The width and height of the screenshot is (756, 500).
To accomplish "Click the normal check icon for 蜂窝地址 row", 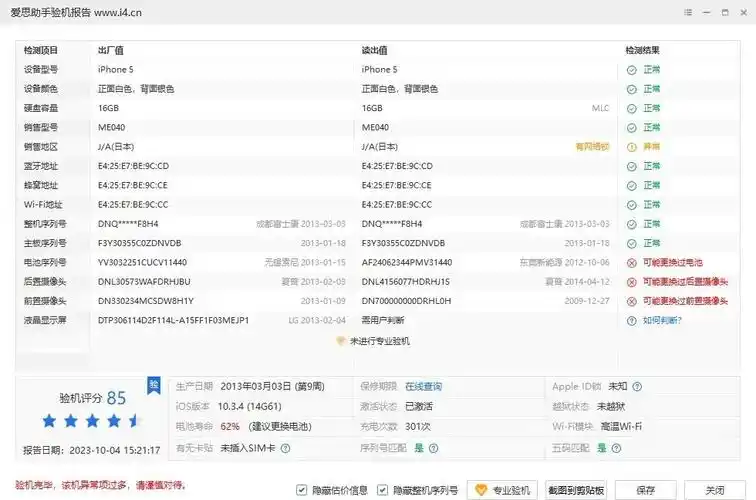I will pos(632,186).
